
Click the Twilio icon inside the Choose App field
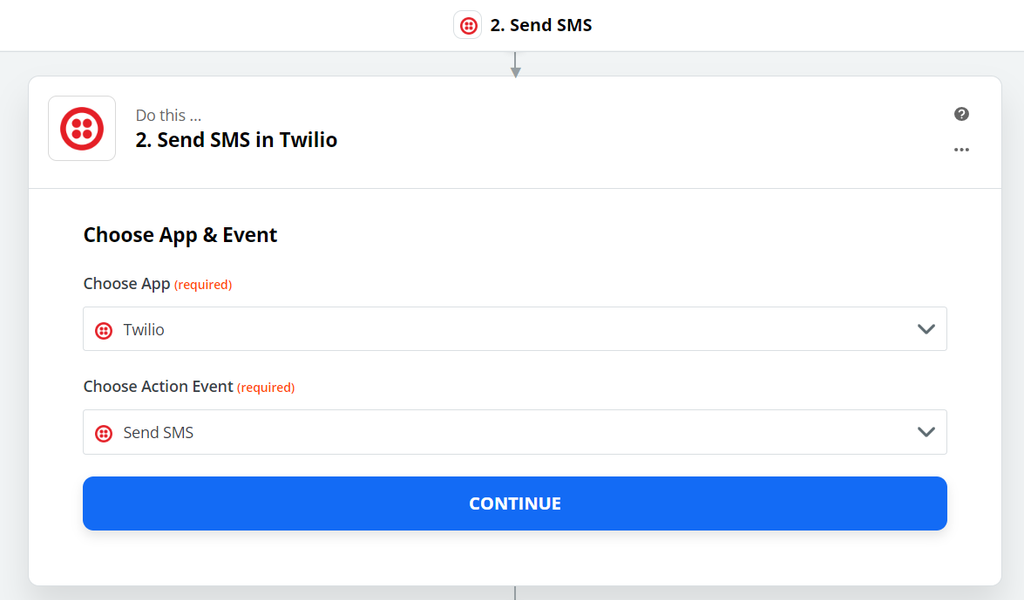(x=103, y=328)
